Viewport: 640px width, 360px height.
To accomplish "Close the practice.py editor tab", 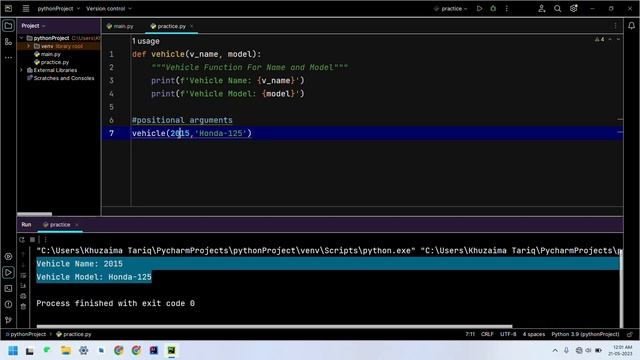I will click(x=191, y=26).
